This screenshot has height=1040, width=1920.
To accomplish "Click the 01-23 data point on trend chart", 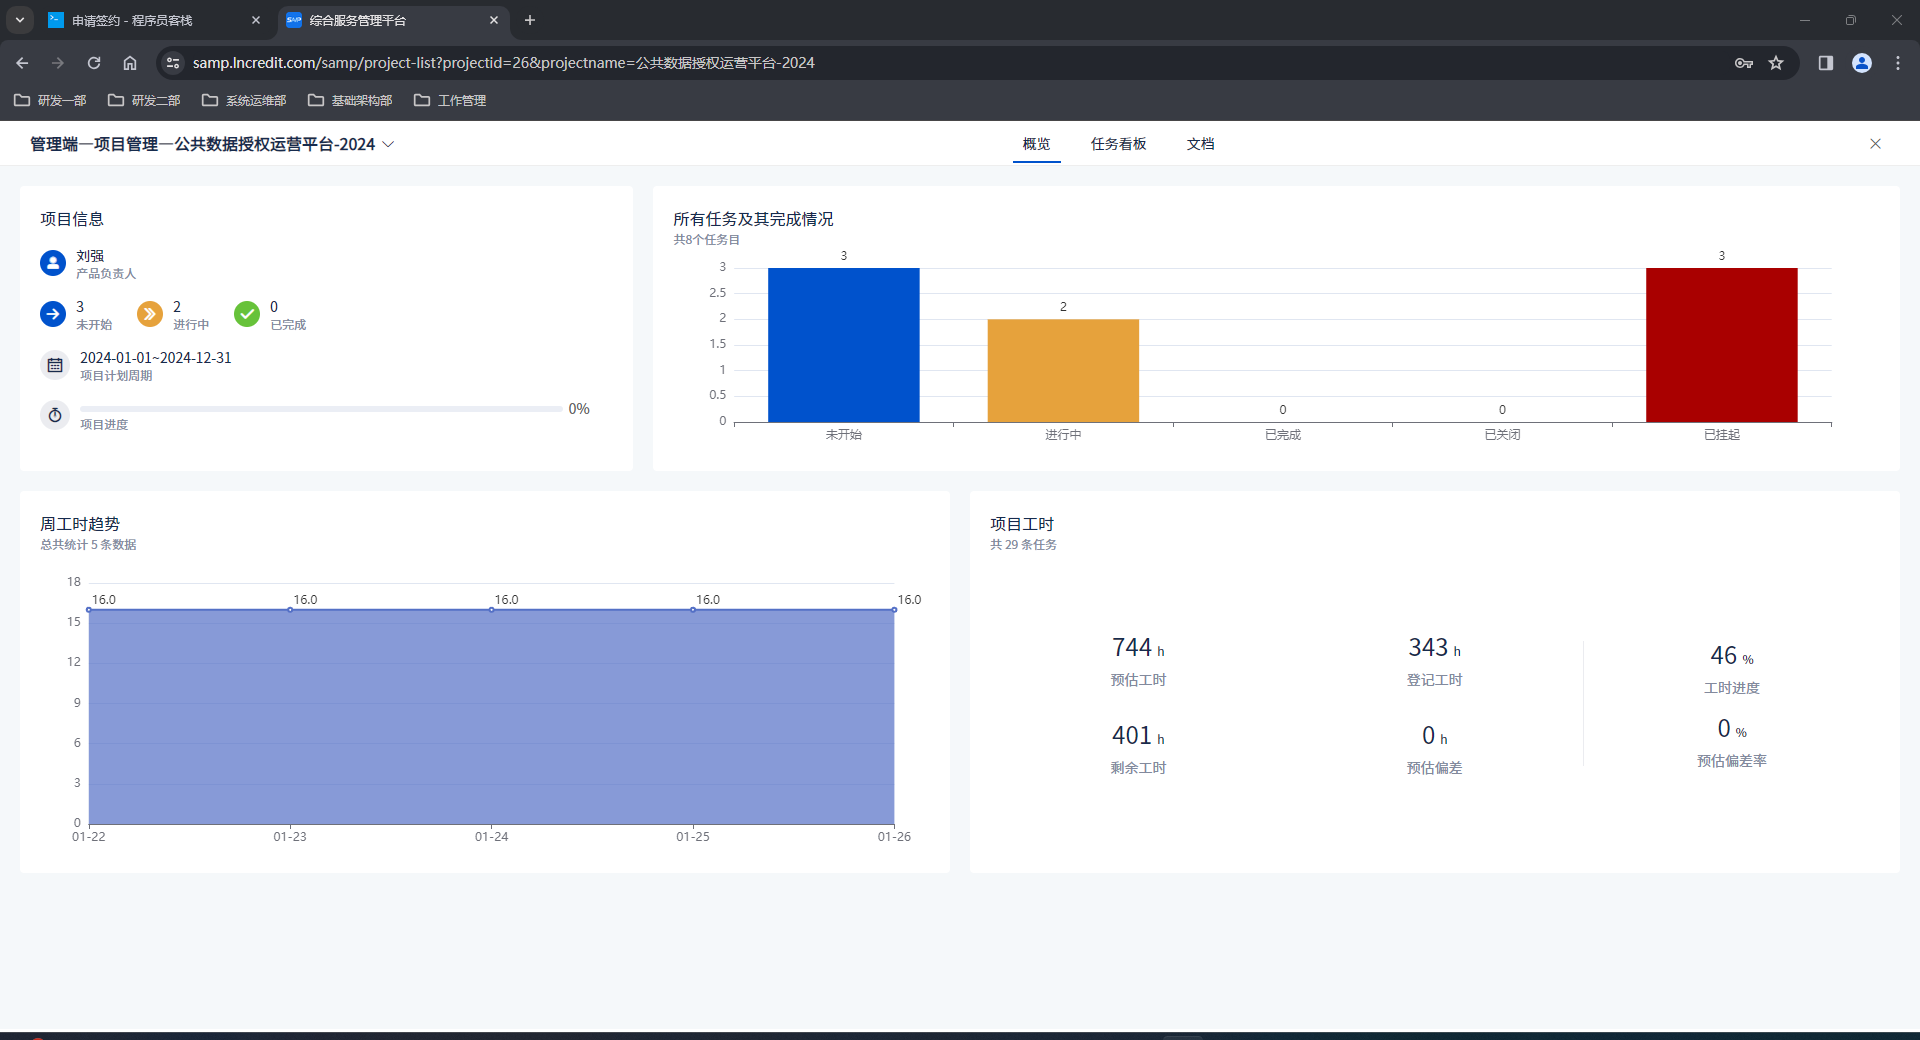I will pos(290,609).
